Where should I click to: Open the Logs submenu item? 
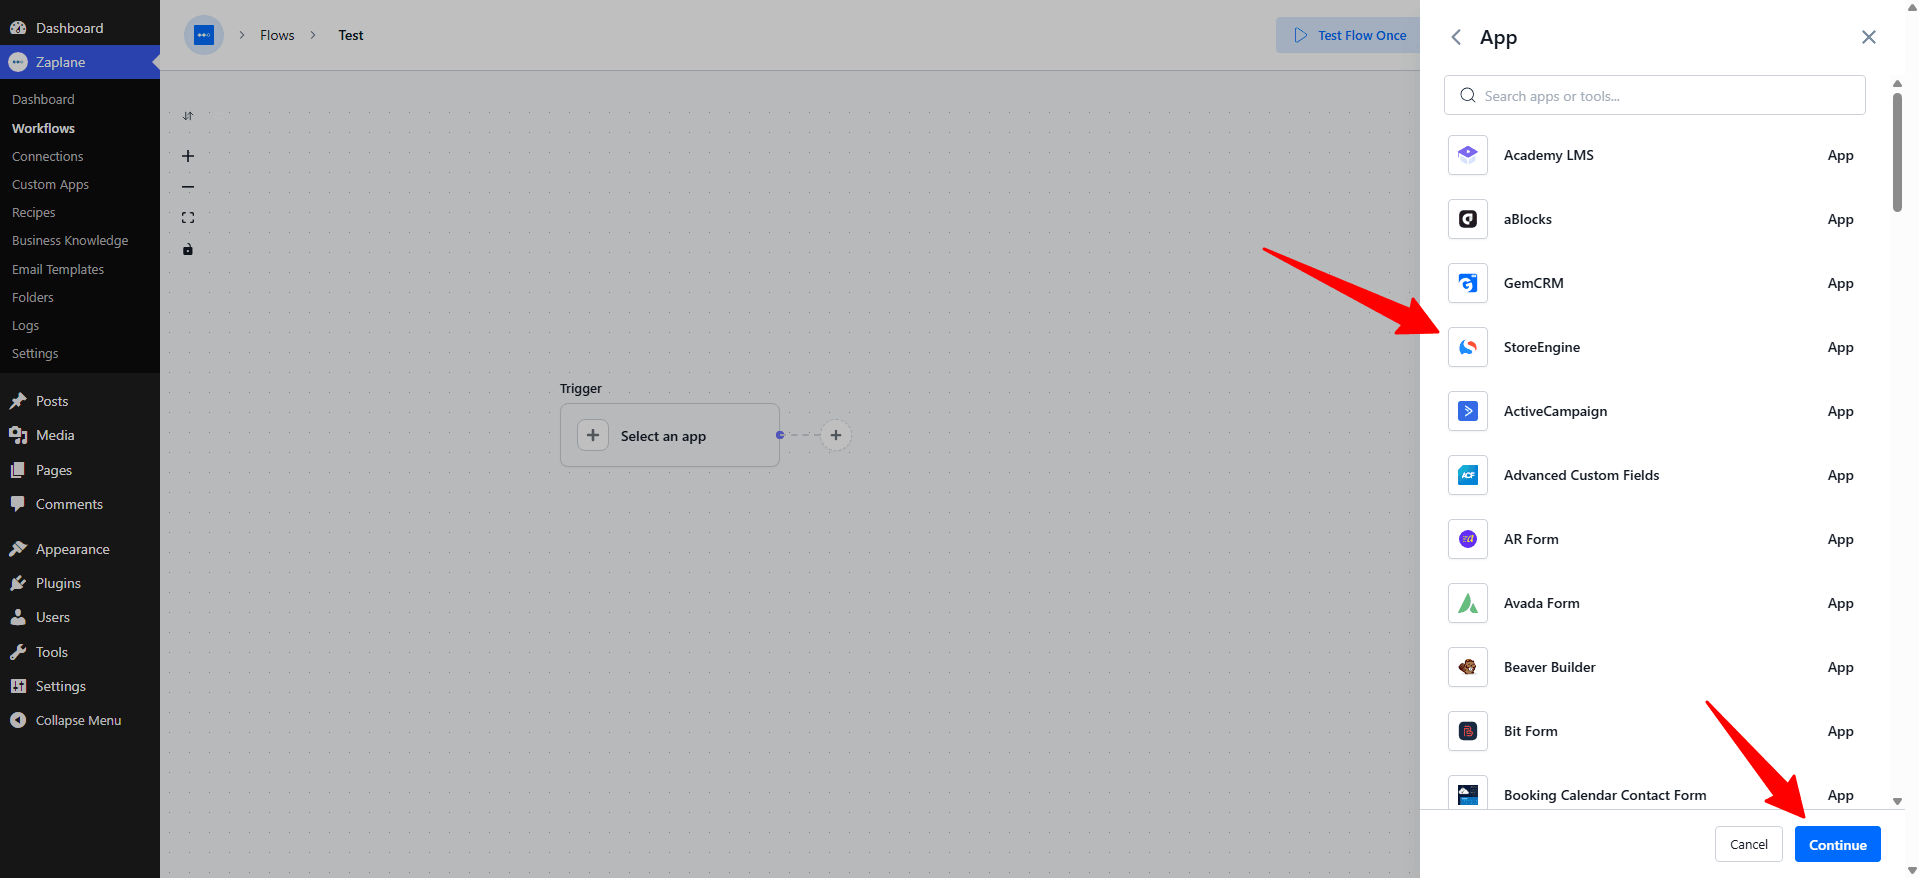point(25,325)
